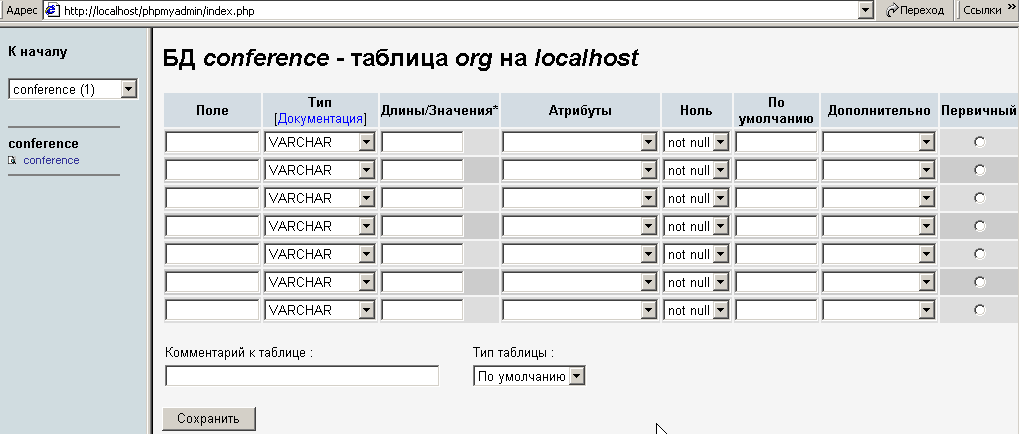Open the Дополнительно dropdown in second row
This screenshot has height=434, width=1019.
click(879, 170)
